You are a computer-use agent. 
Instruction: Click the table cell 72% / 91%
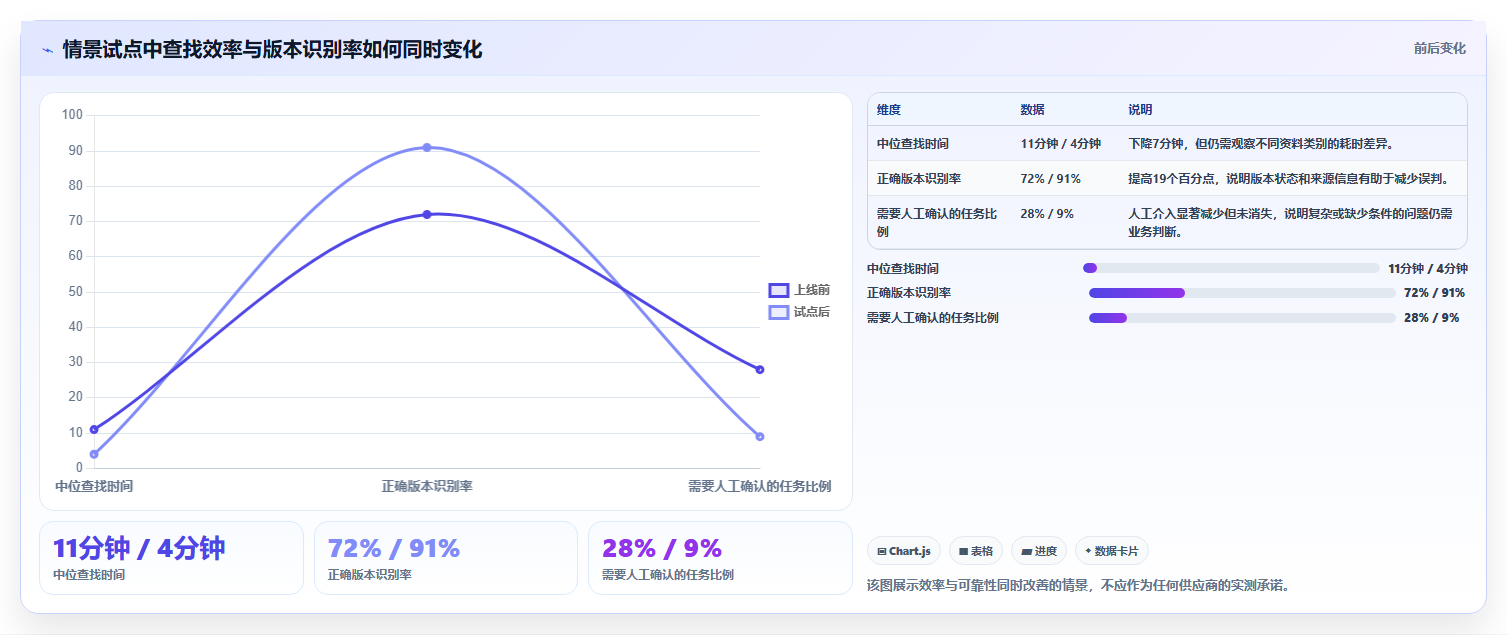(x=1050, y=179)
